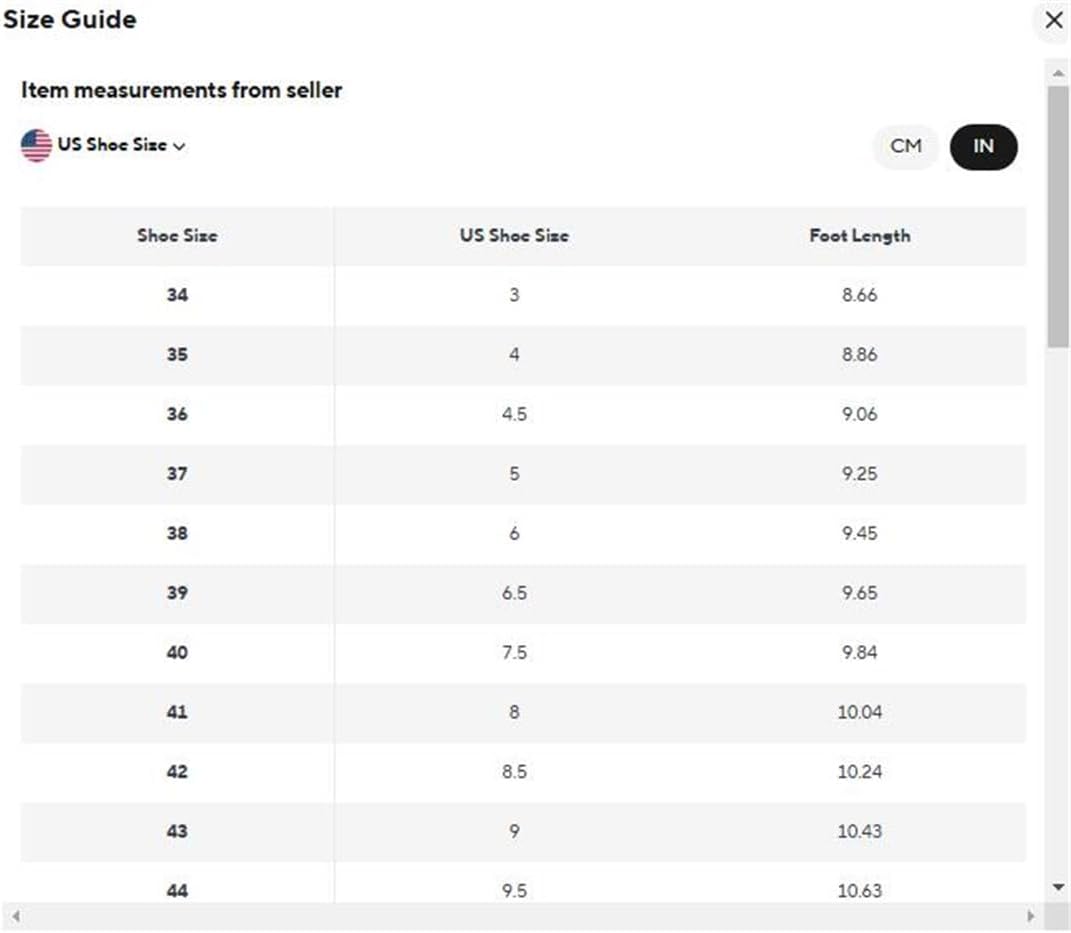
Task: Select the IN unit toggle
Action: click(983, 146)
